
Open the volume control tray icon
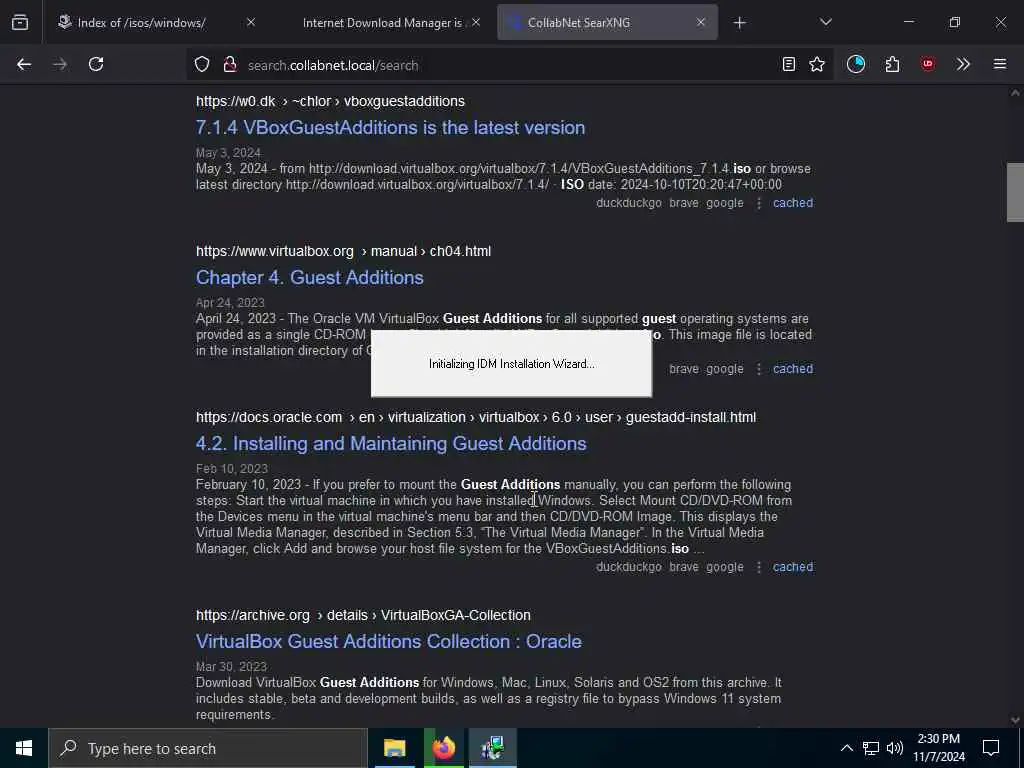(x=895, y=748)
